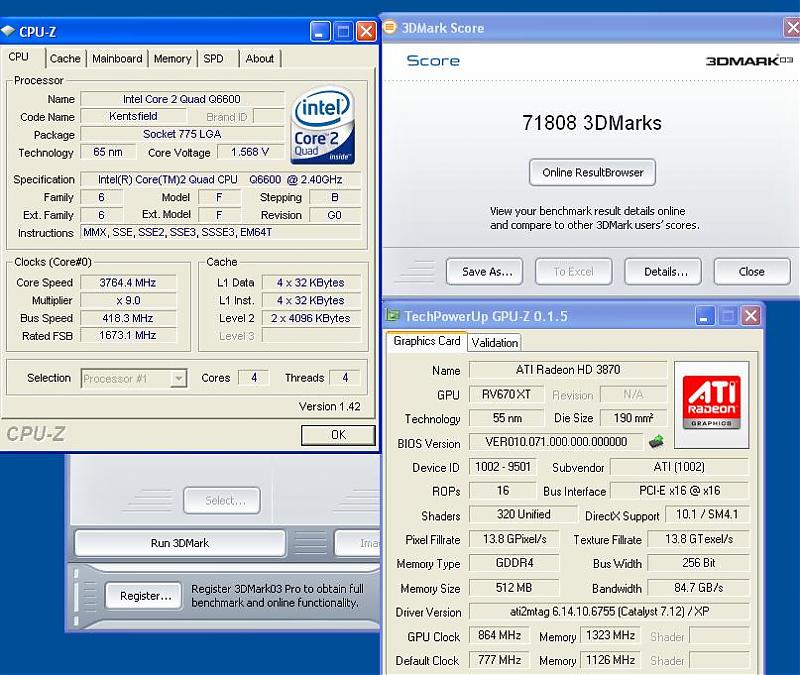The height and width of the screenshot is (675, 800).
Task: Close the 3DMark Score window
Action: pyautogui.click(x=792, y=28)
